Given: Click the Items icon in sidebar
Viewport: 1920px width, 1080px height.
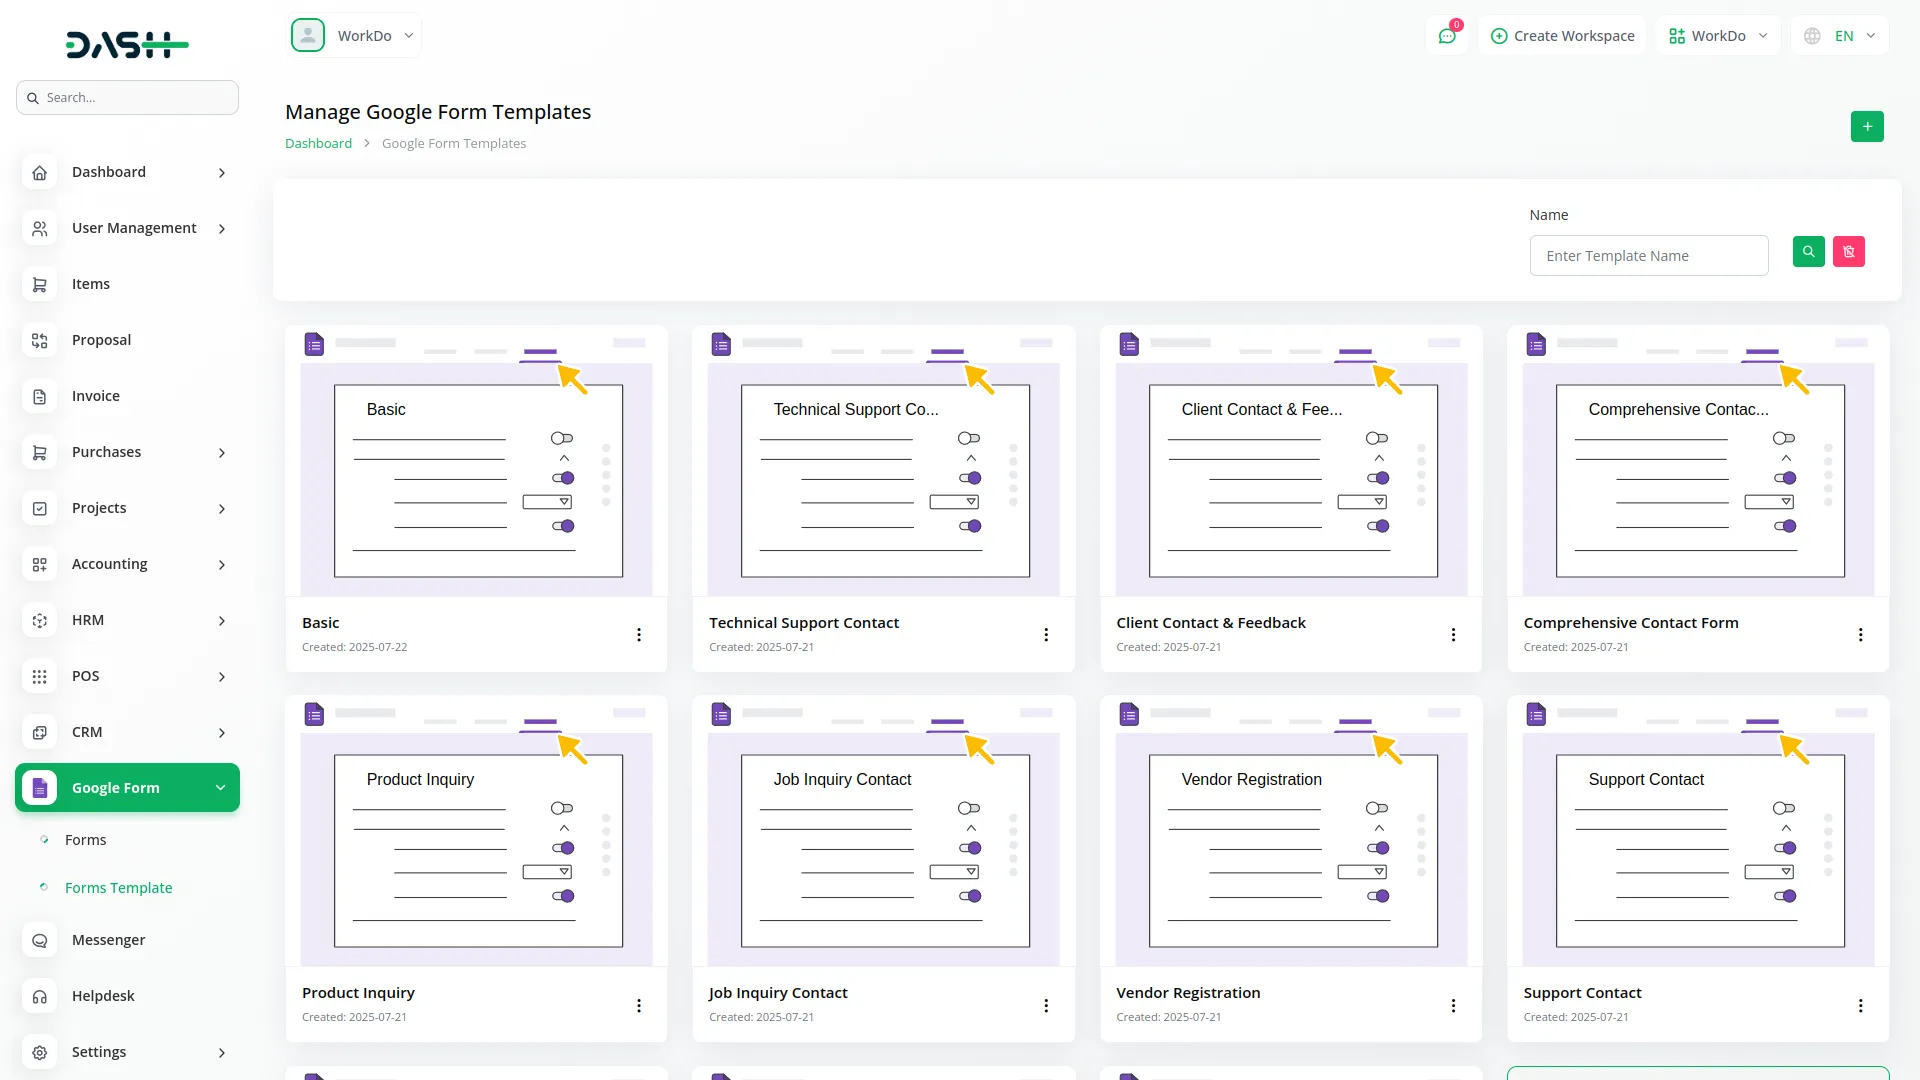Looking at the screenshot, I should (x=39, y=284).
